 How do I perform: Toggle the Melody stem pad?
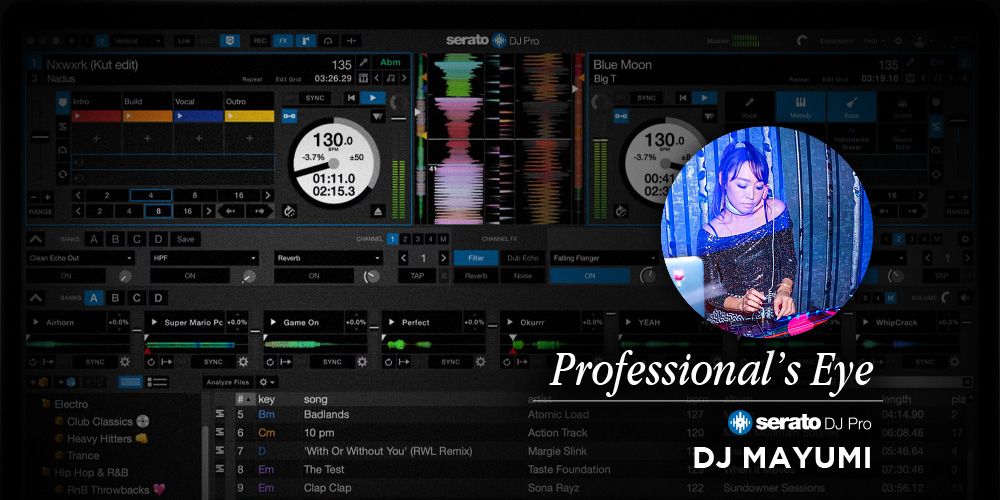pyautogui.click(x=800, y=107)
